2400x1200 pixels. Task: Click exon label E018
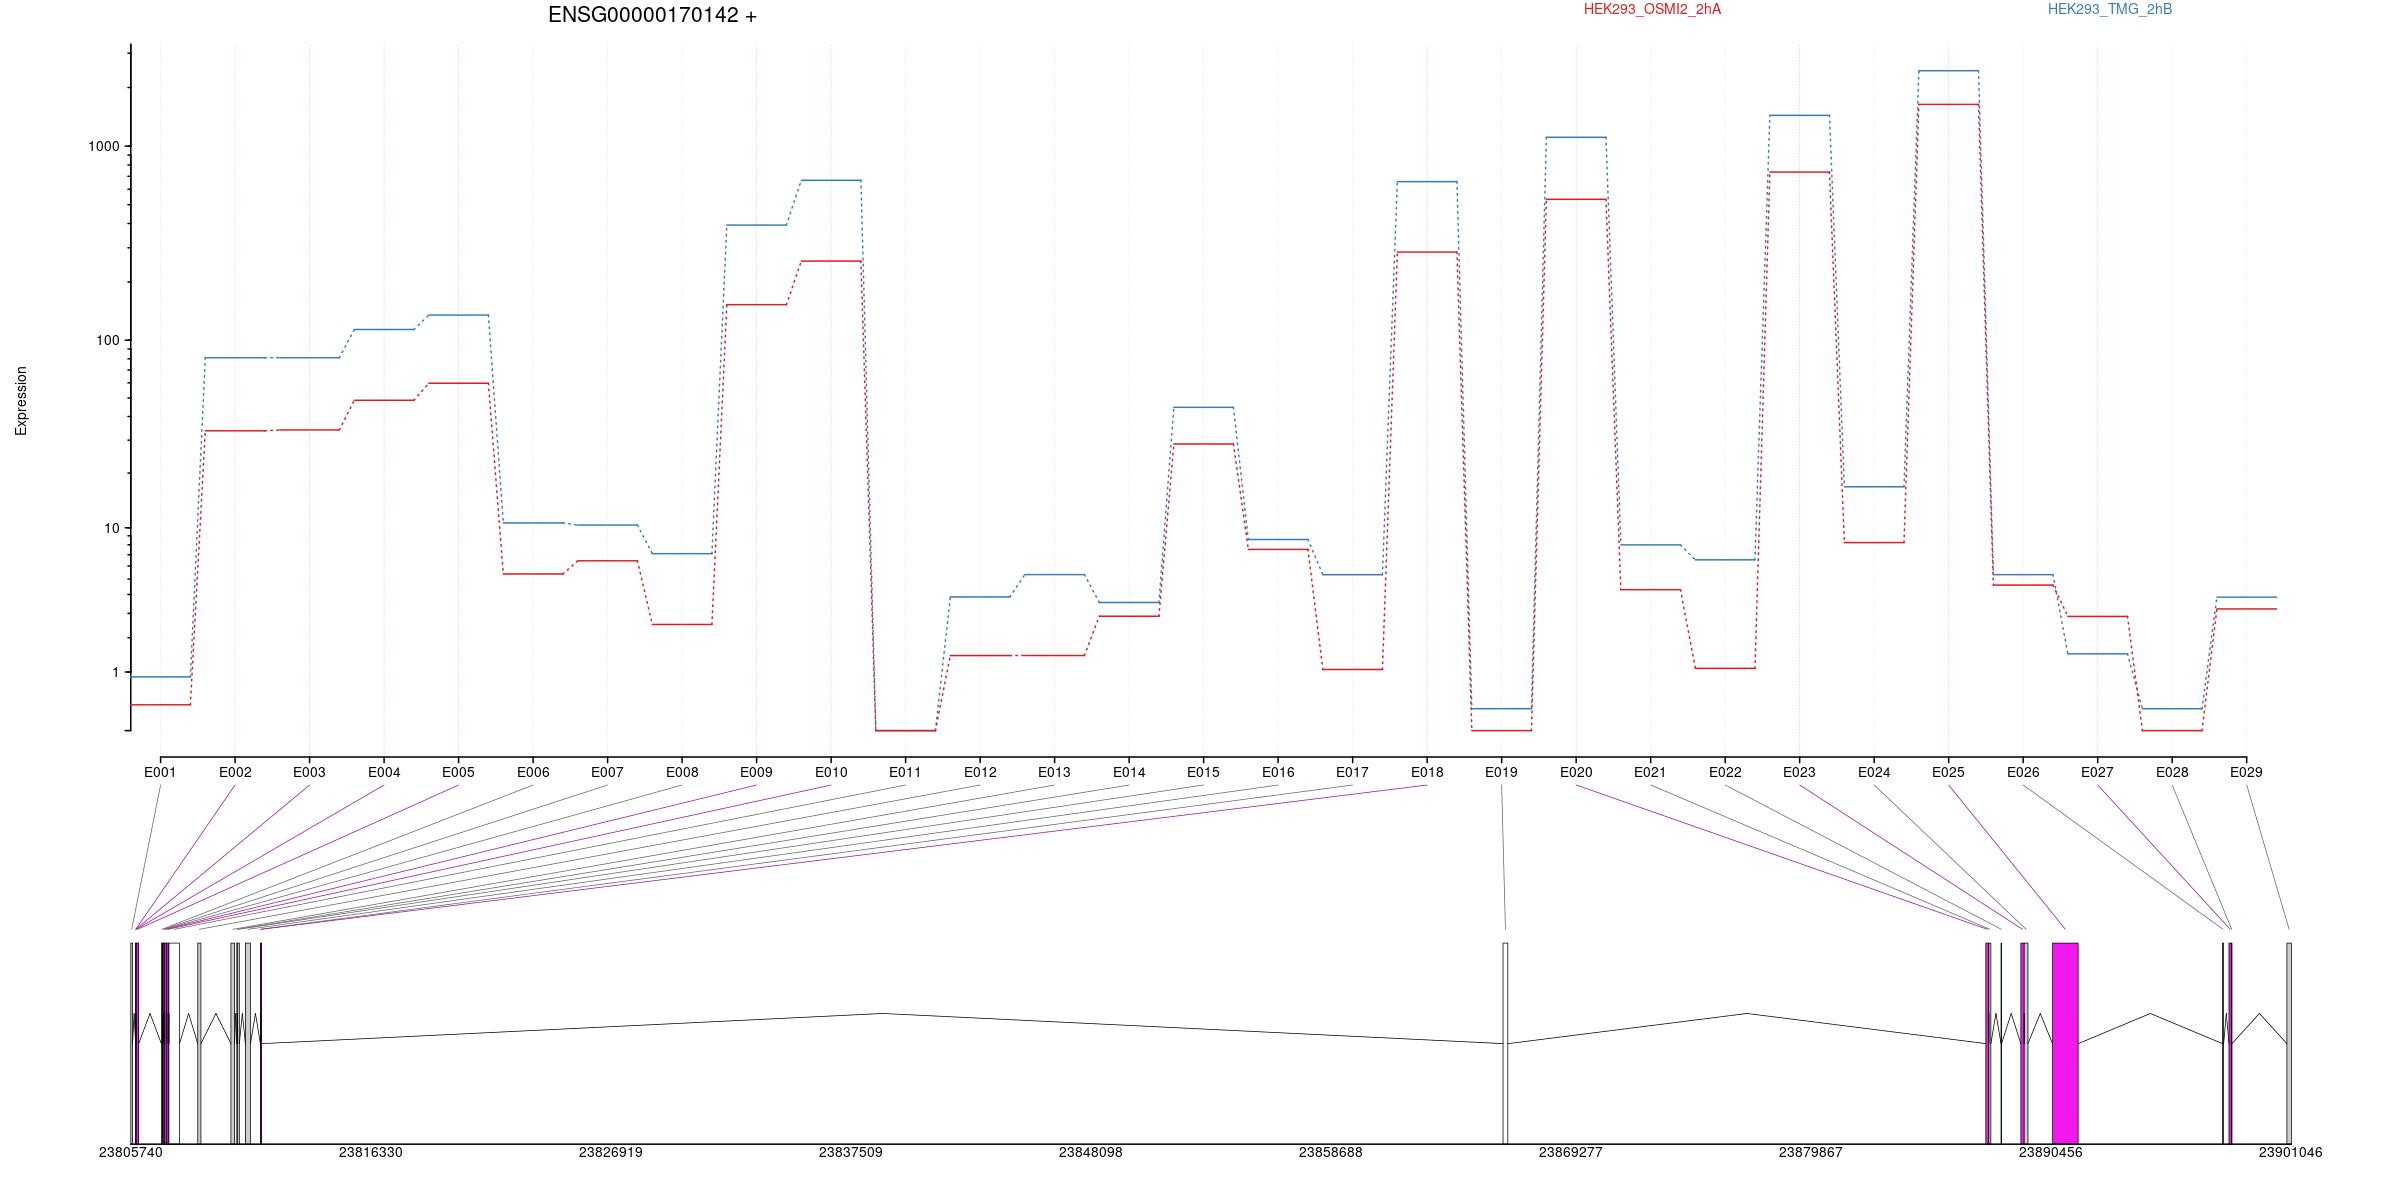(1427, 772)
